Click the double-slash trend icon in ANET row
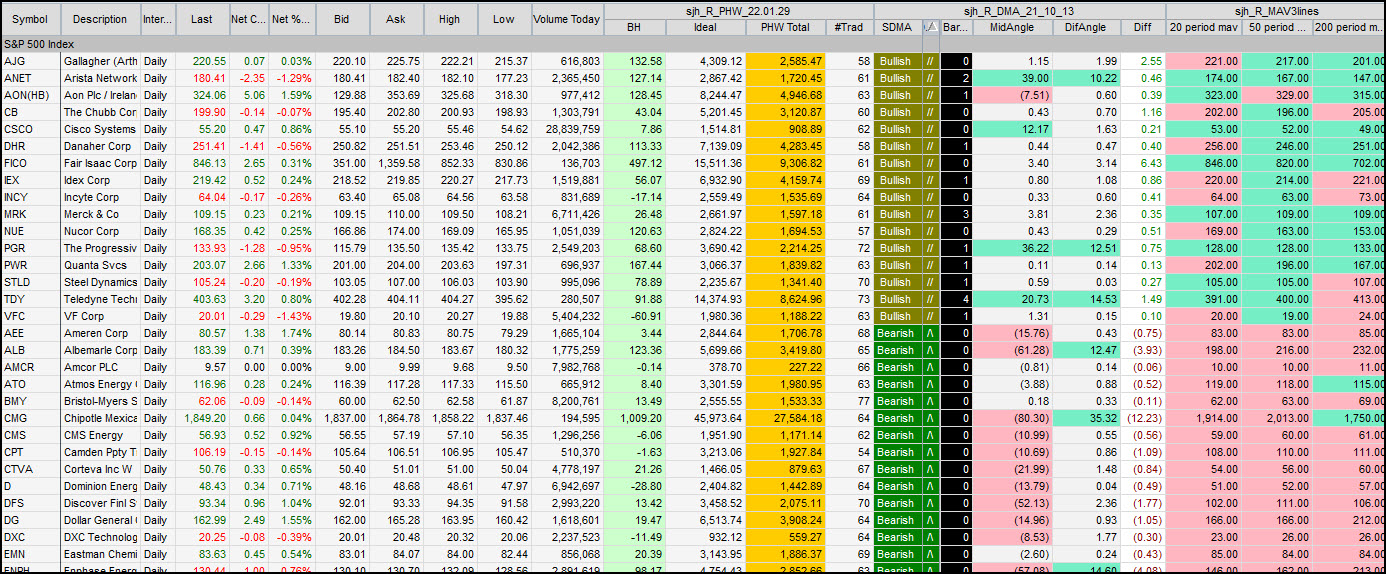 [x=930, y=78]
